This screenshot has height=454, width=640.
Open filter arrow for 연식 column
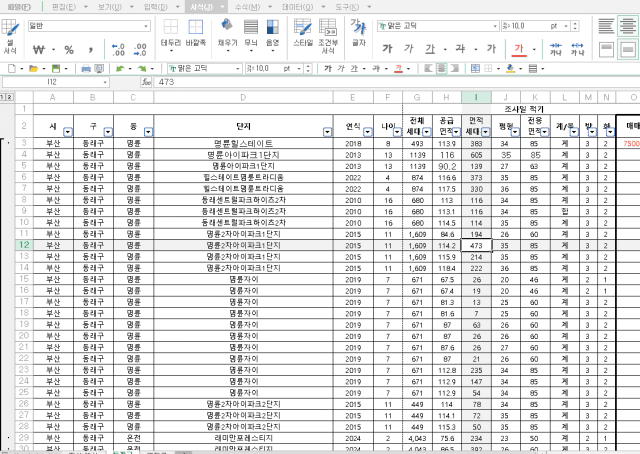coord(368,132)
